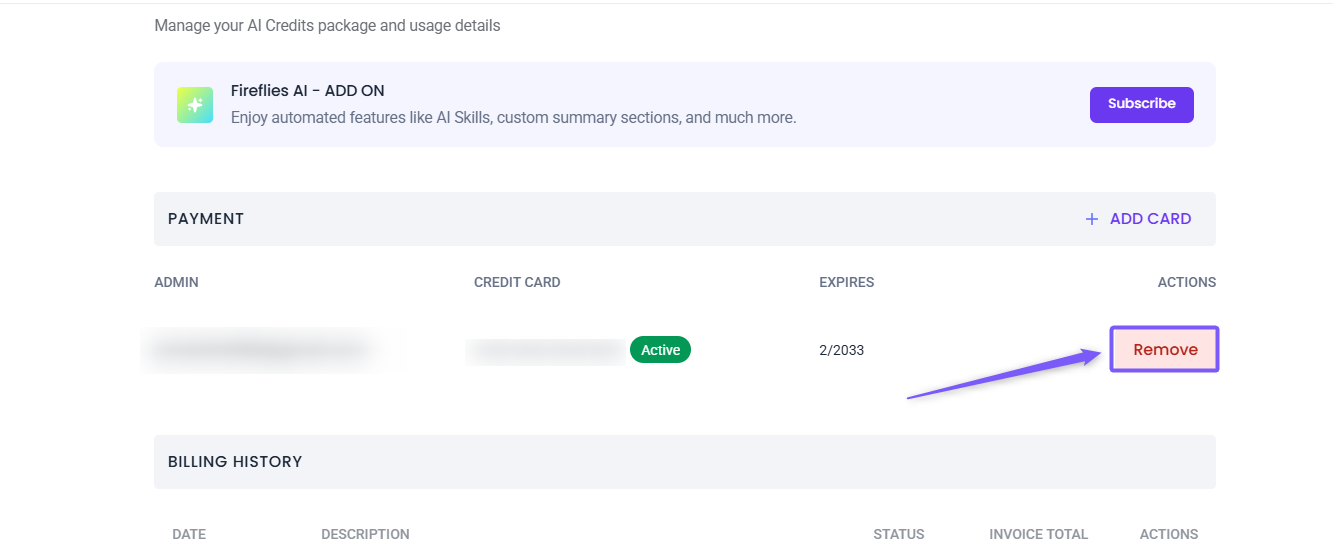Click the DATE column in billing history
Image resolution: width=1333 pixels, height=558 pixels.
point(189,534)
